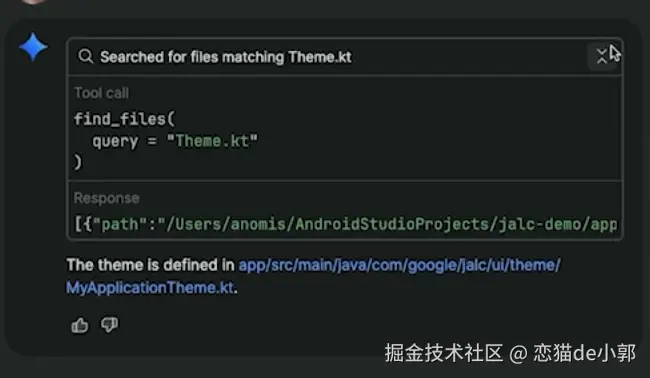Click the 'Tool call' section label
The width and height of the screenshot is (650, 378).
click(x=101, y=93)
